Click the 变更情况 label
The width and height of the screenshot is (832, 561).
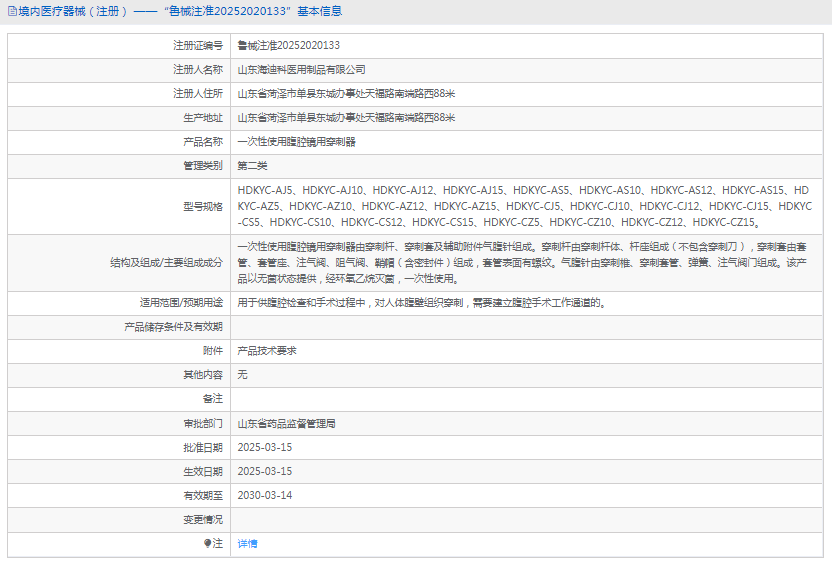coord(203,520)
